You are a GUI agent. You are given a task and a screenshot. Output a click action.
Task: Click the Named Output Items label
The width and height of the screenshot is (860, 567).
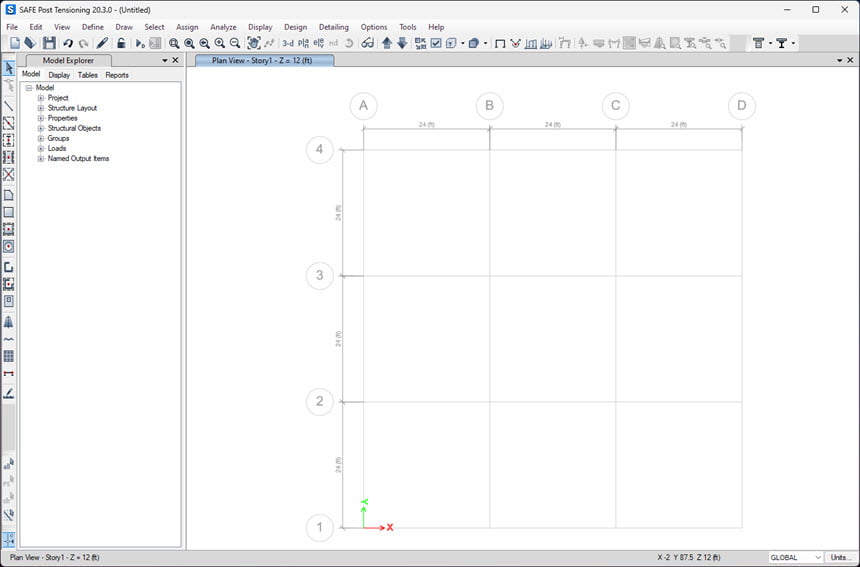(78, 158)
